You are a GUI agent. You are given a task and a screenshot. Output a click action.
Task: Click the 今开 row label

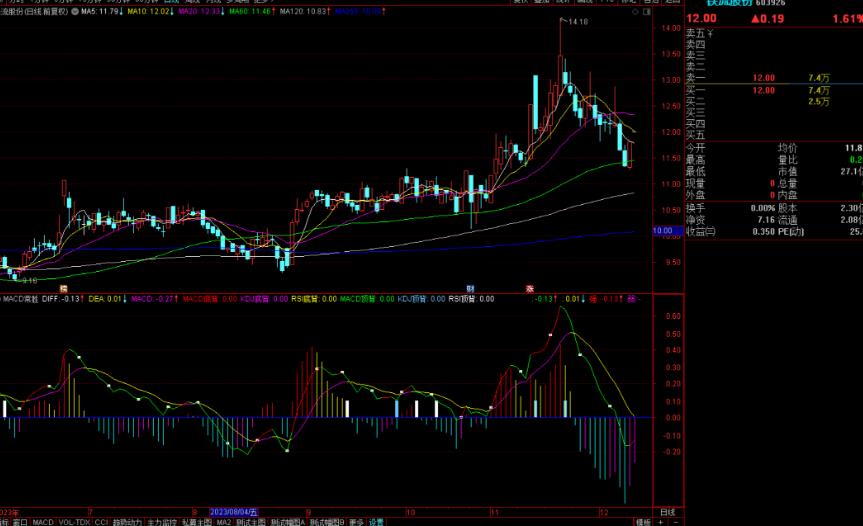[696, 148]
